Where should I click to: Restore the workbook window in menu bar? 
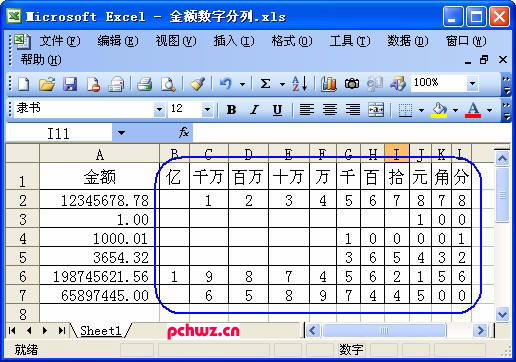point(484,60)
